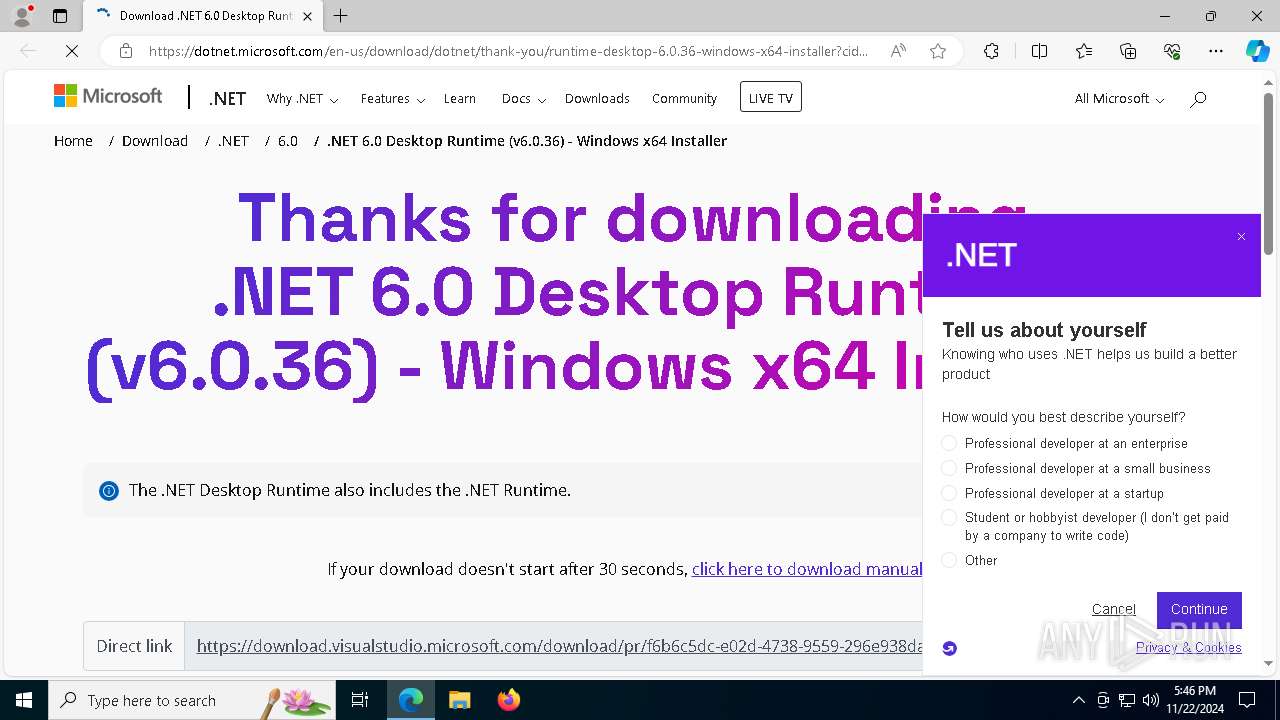Select the Download .NET 6.0 Desktop tab
Screen dimensions: 1280x720
pyautogui.click(x=205, y=16)
